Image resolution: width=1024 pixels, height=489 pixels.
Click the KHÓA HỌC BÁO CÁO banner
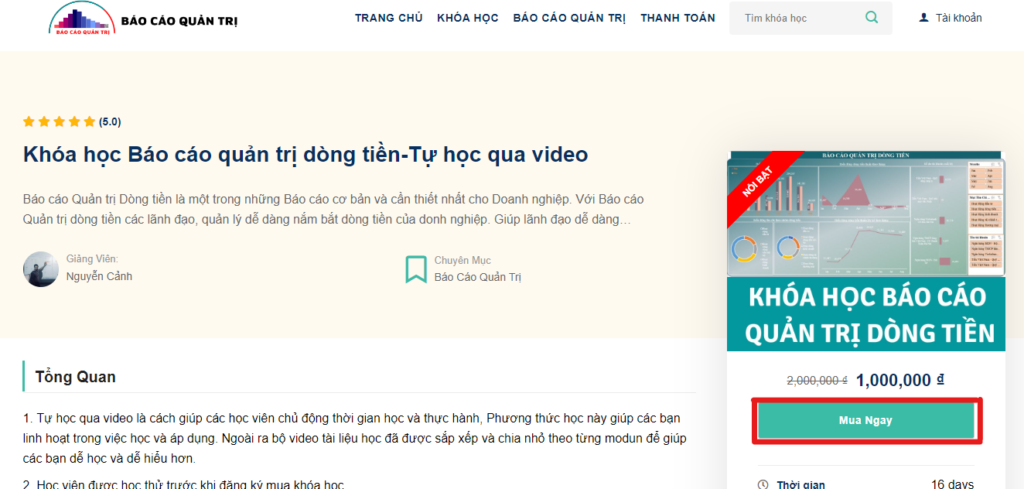tap(866, 314)
